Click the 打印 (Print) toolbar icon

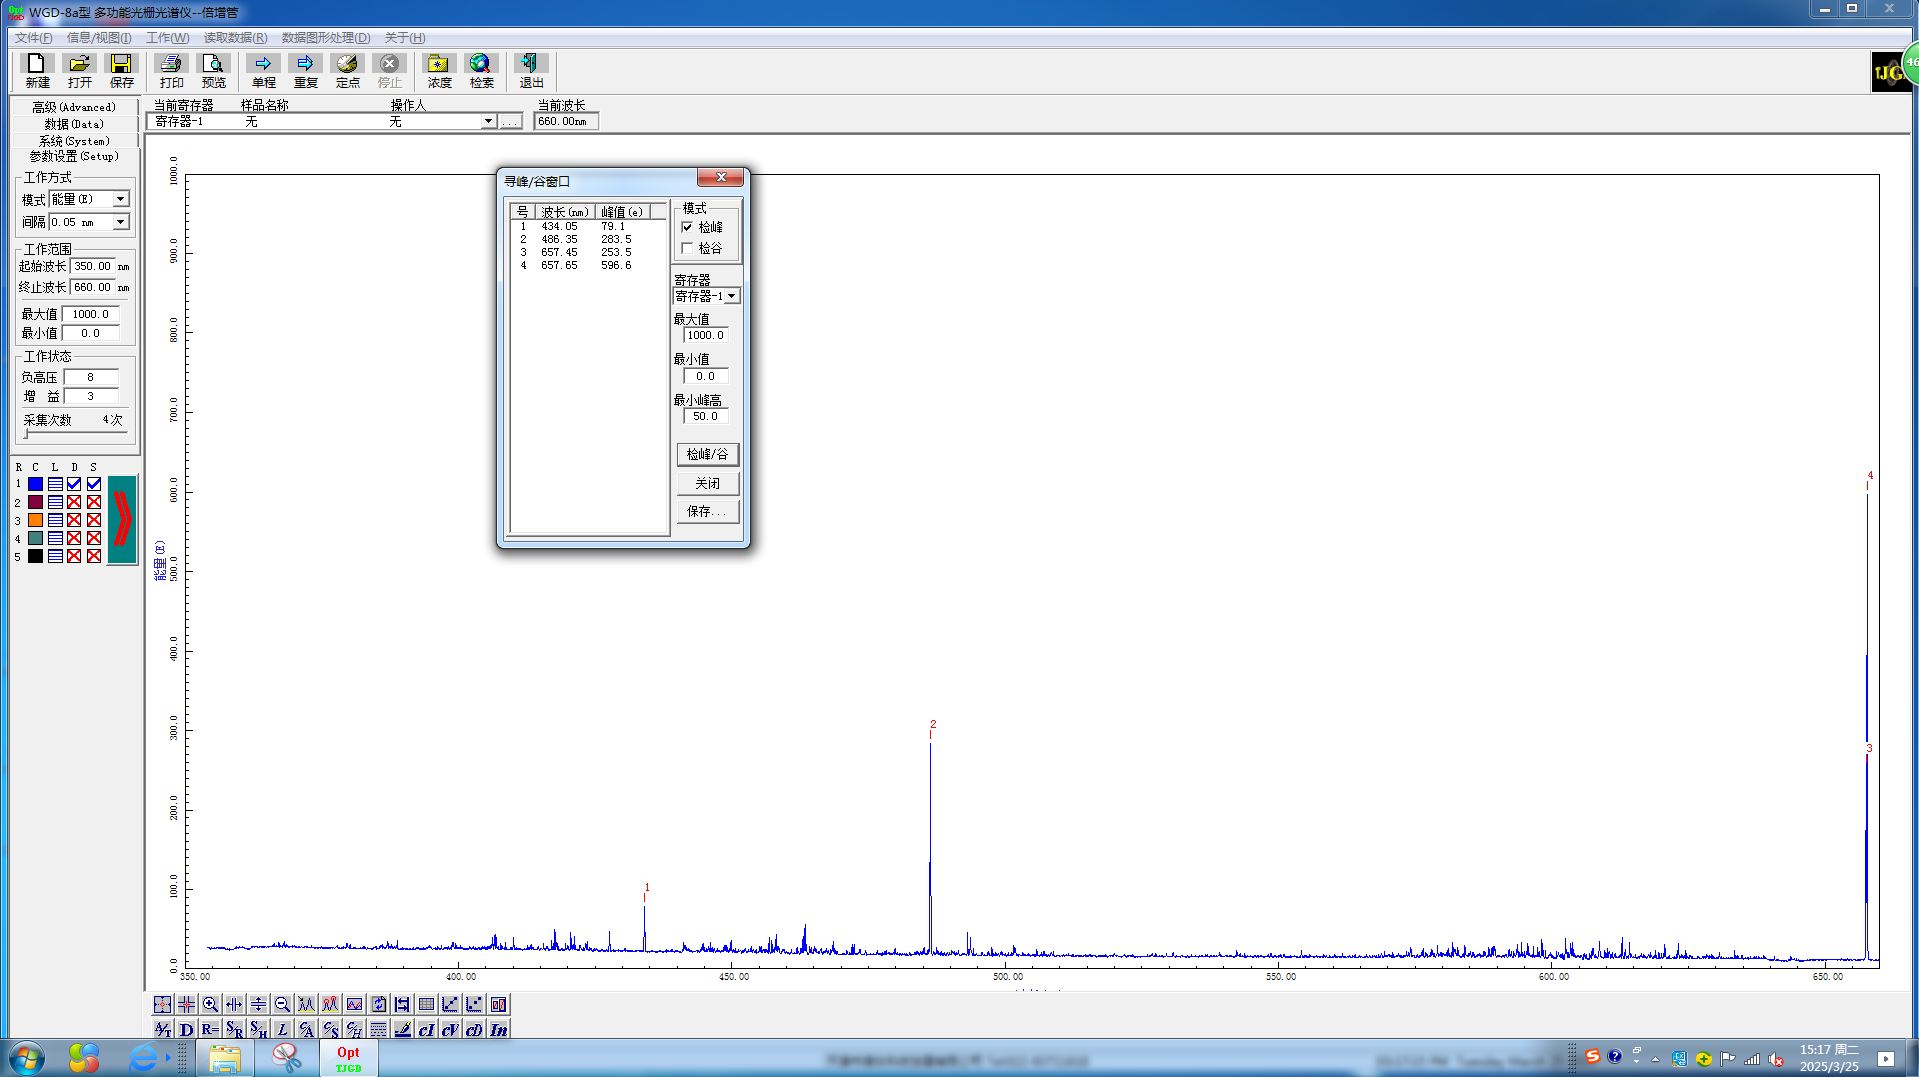coord(171,71)
